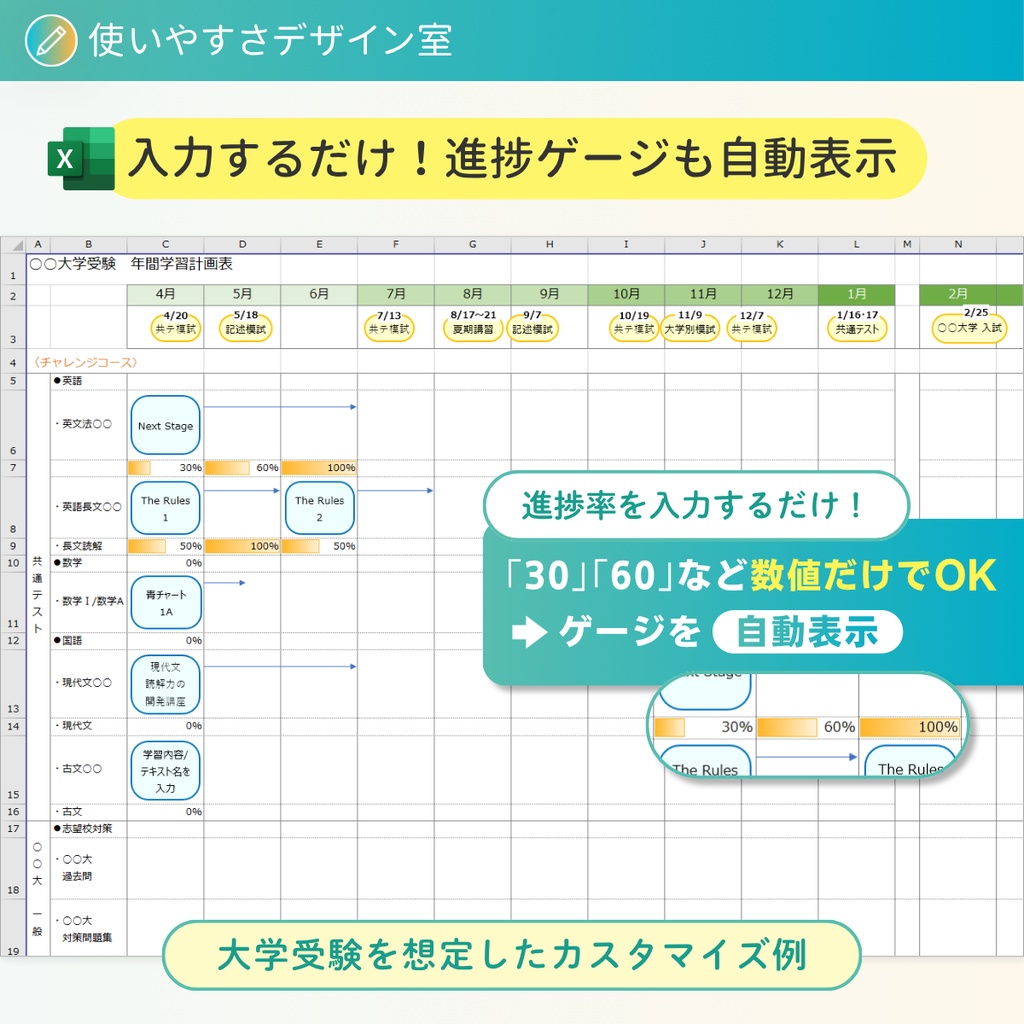Image resolution: width=1024 pixels, height=1024 pixels.
Task: Click the pencil logo icon in the banner
Action: pyautogui.click(x=51, y=40)
